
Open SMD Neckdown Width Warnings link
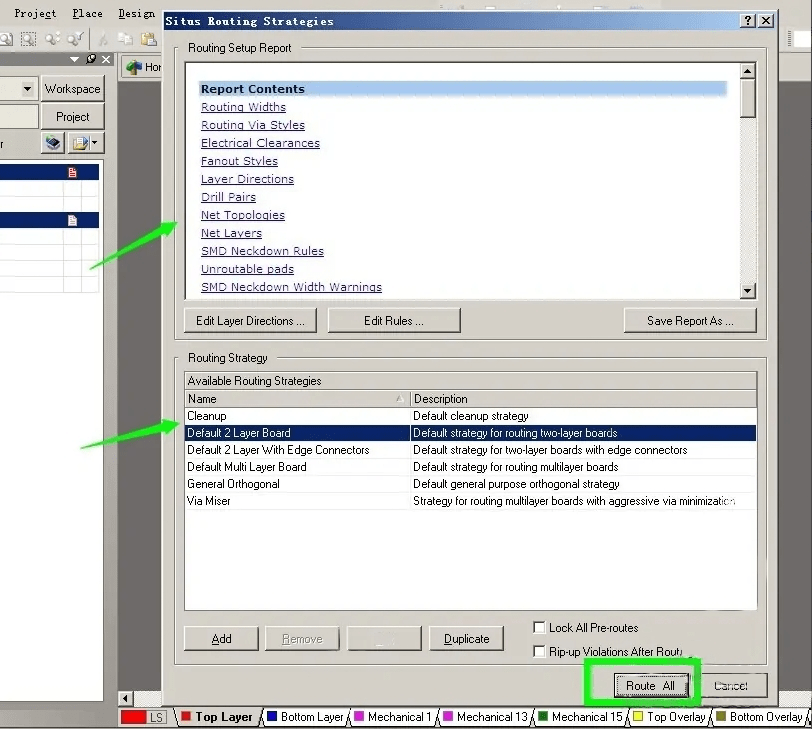(x=291, y=287)
